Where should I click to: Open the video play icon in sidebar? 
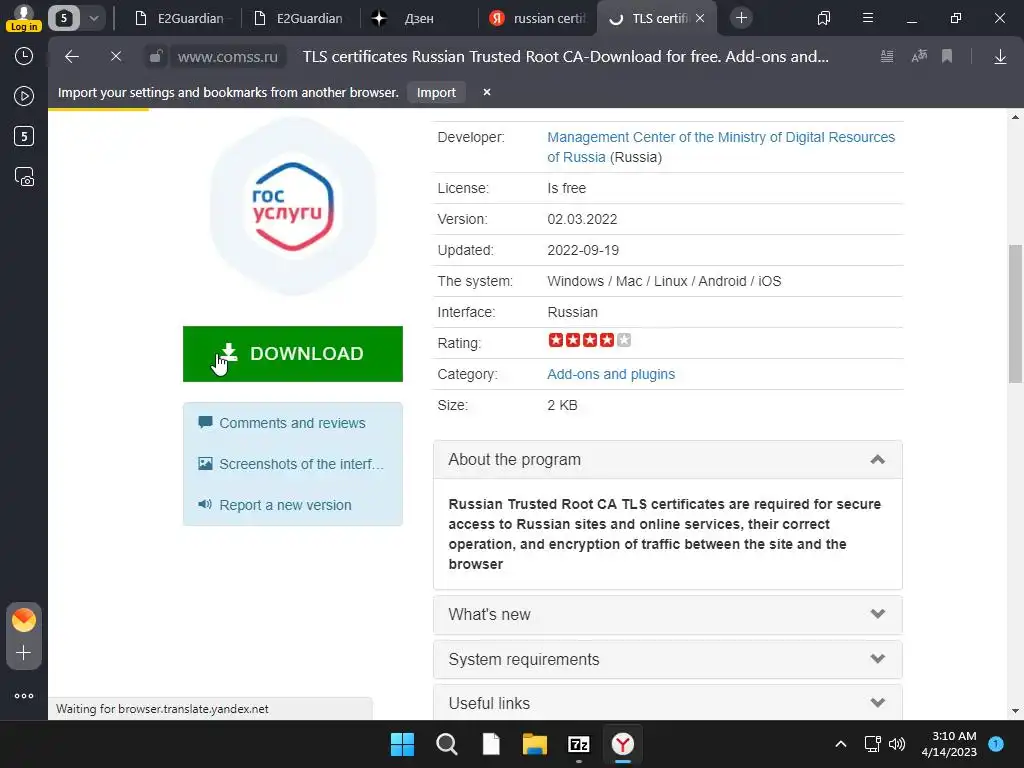24,96
